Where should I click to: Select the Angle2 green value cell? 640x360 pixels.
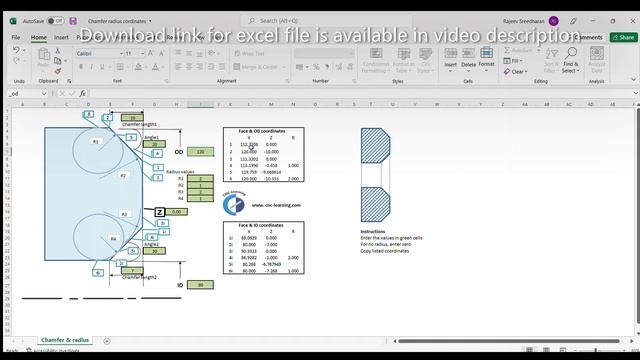click(154, 251)
